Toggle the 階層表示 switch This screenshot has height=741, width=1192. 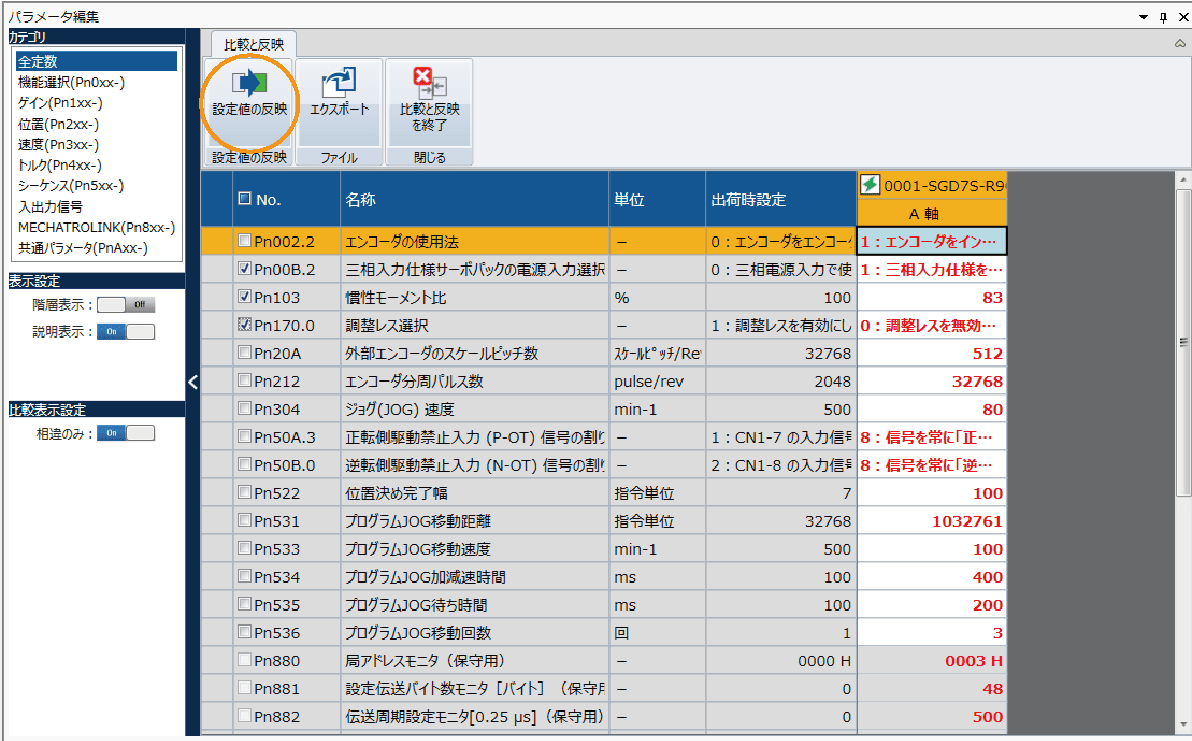pyautogui.click(x=126, y=305)
